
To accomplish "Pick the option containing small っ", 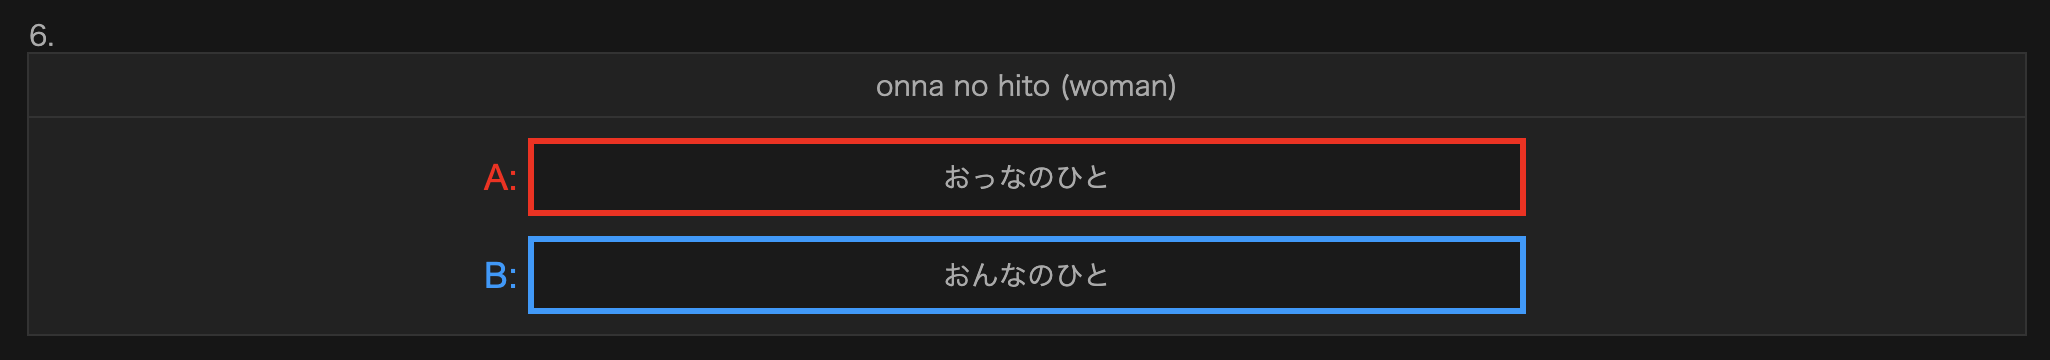I will pyautogui.click(x=1026, y=177).
